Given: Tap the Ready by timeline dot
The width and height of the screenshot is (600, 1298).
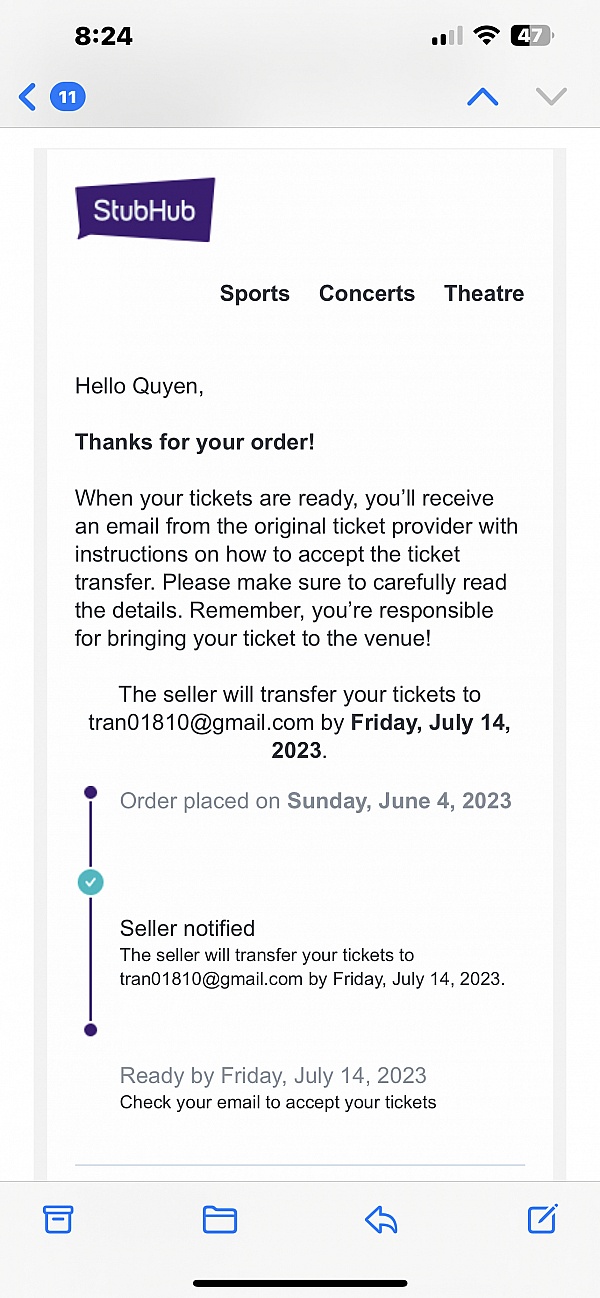Looking at the screenshot, I should coord(90,1029).
